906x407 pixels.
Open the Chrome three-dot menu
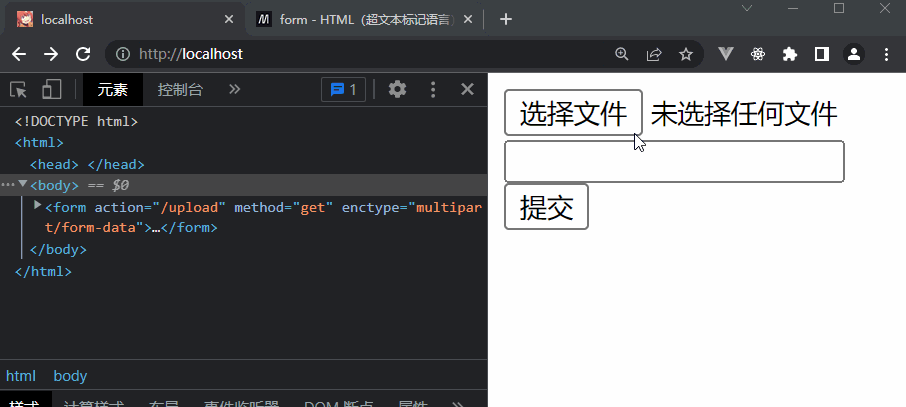(886, 54)
